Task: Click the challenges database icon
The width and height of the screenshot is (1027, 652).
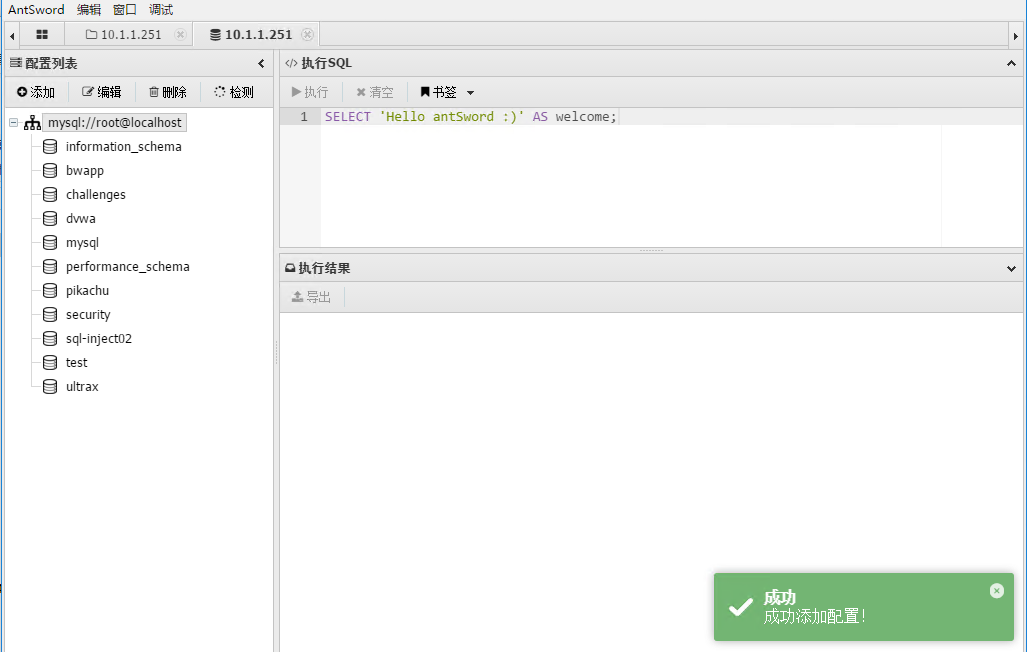Action: point(50,195)
